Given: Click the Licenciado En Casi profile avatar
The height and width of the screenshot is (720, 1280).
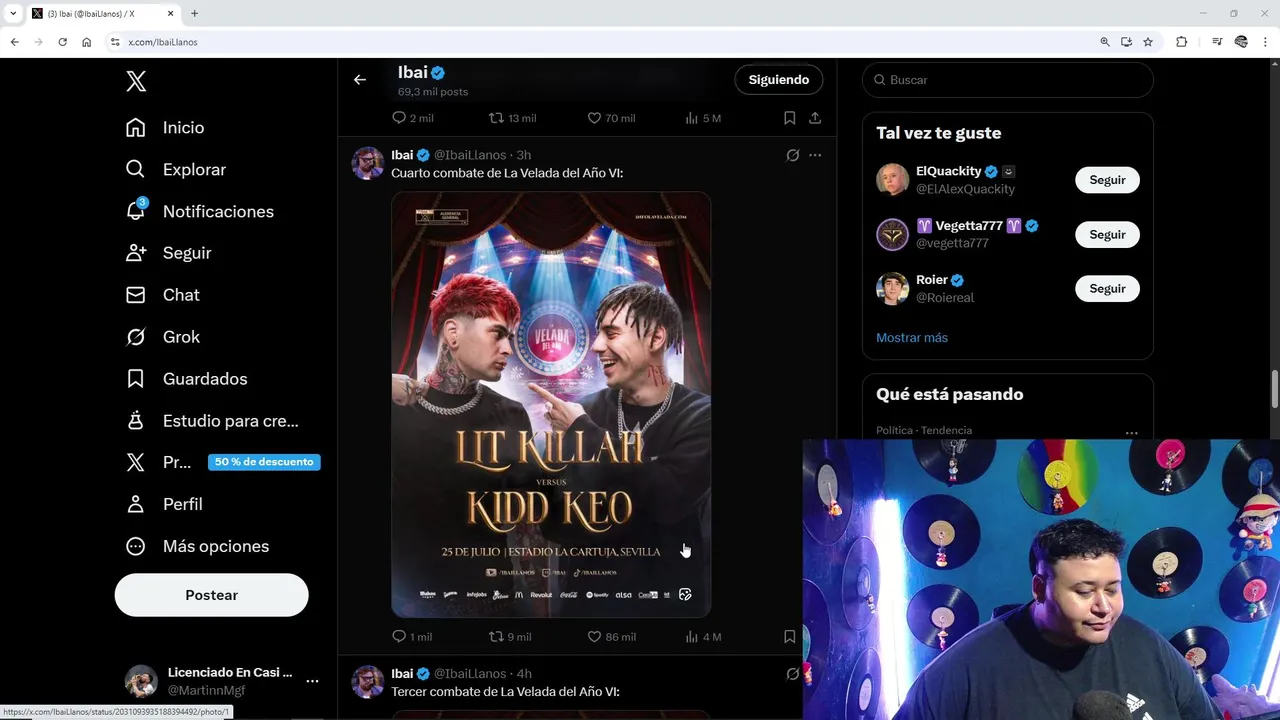Looking at the screenshot, I should (141, 681).
